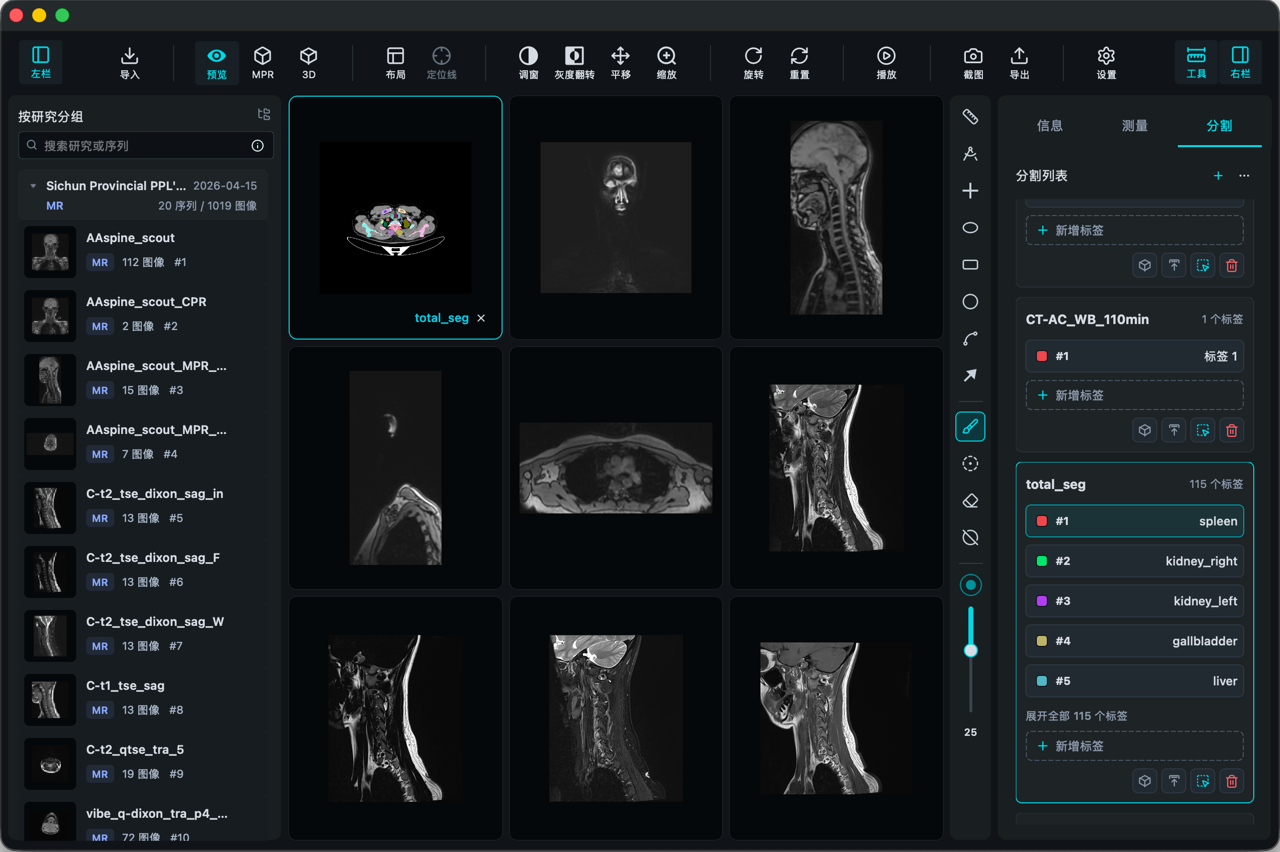The height and width of the screenshot is (852, 1280).
Task: Select the CT-AC_WB_110min 标签 1 row
Action: coord(1135,356)
